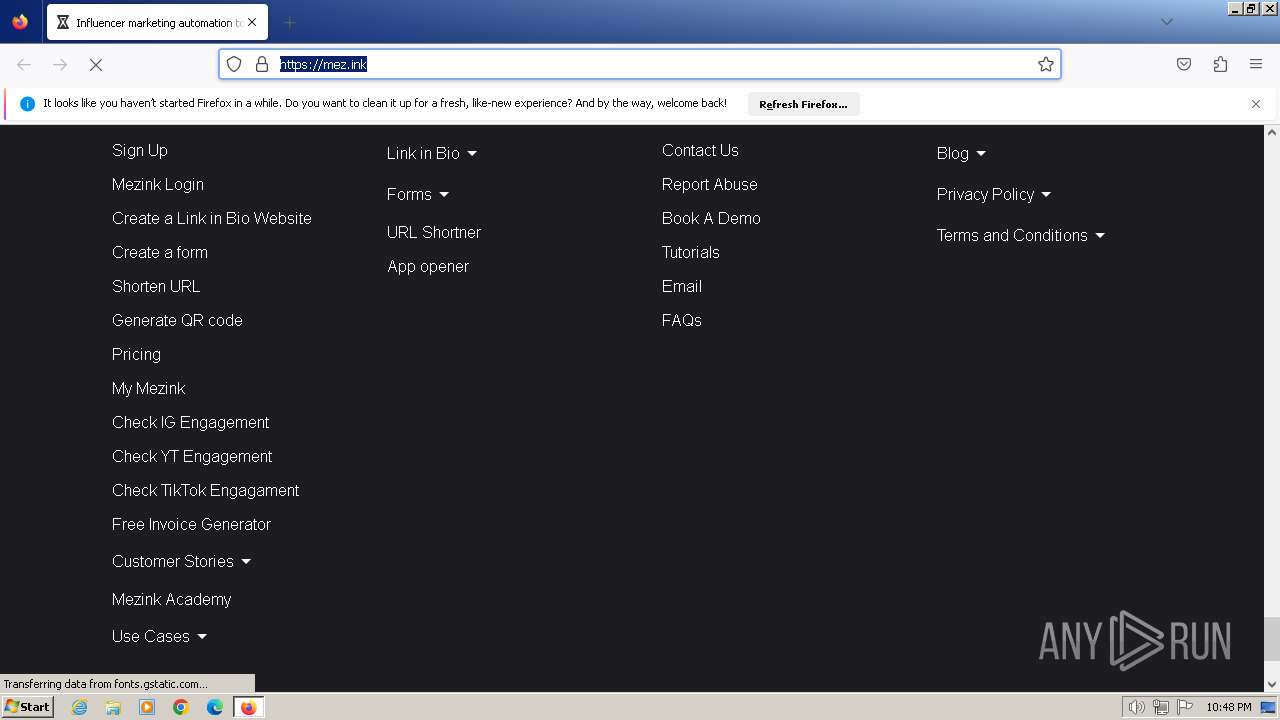Expand the Customer Stories dropdown

(182, 561)
